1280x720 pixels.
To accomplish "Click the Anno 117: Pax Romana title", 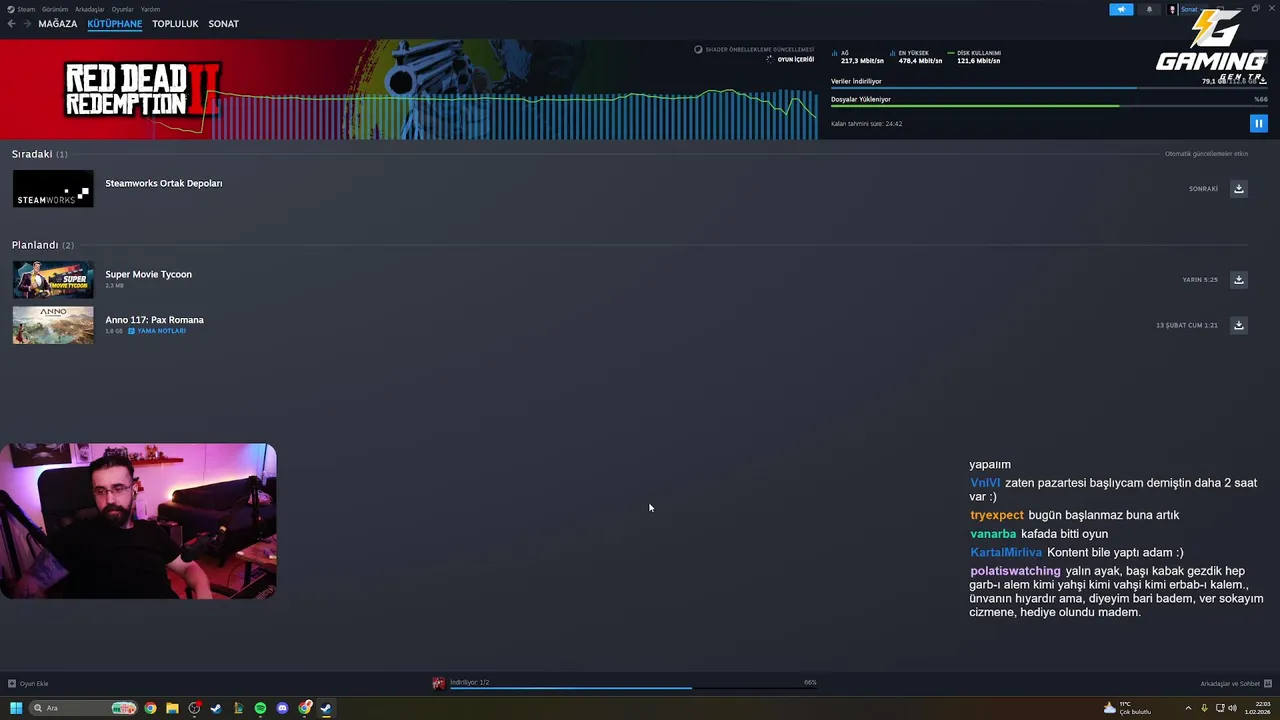I will (x=154, y=320).
